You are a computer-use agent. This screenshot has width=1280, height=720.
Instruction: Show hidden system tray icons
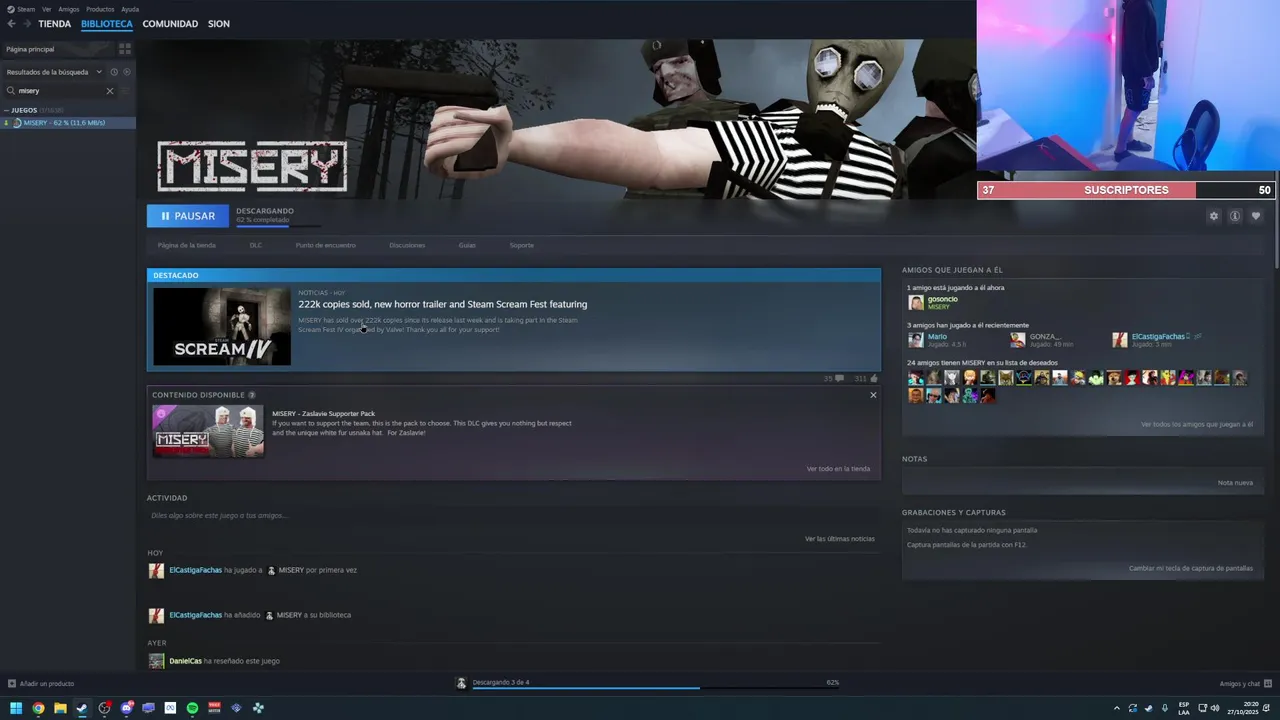click(x=1117, y=708)
